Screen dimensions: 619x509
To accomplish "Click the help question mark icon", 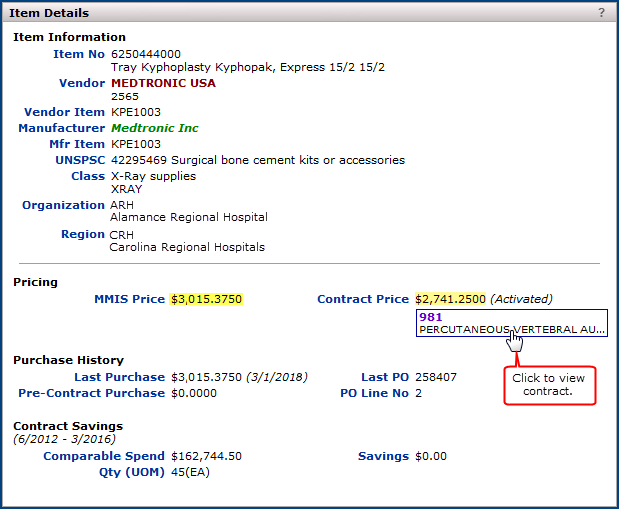I will (601, 13).
